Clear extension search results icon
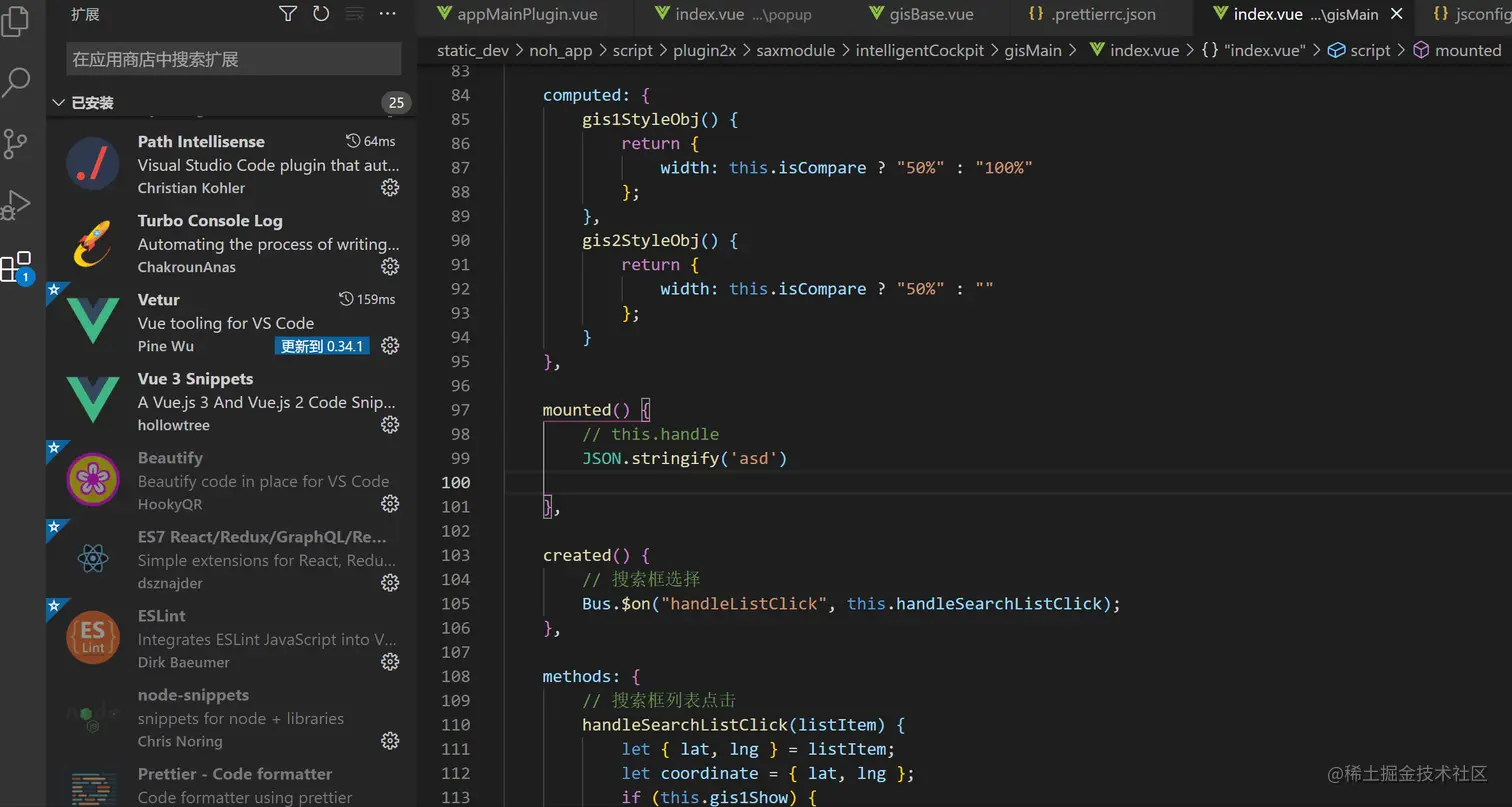The width and height of the screenshot is (1512, 807). click(354, 13)
